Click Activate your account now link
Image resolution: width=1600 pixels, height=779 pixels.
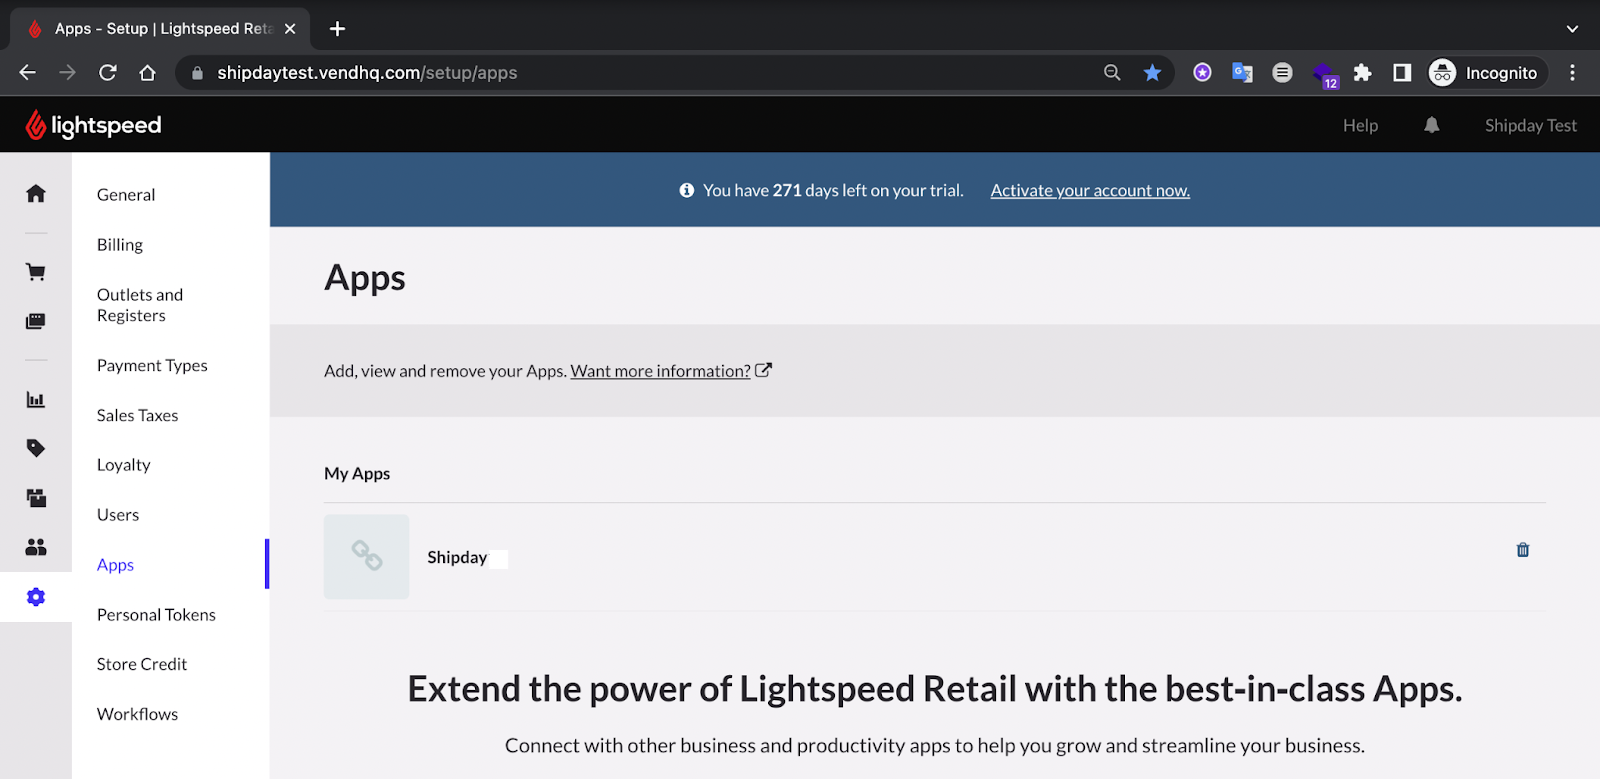1090,190
